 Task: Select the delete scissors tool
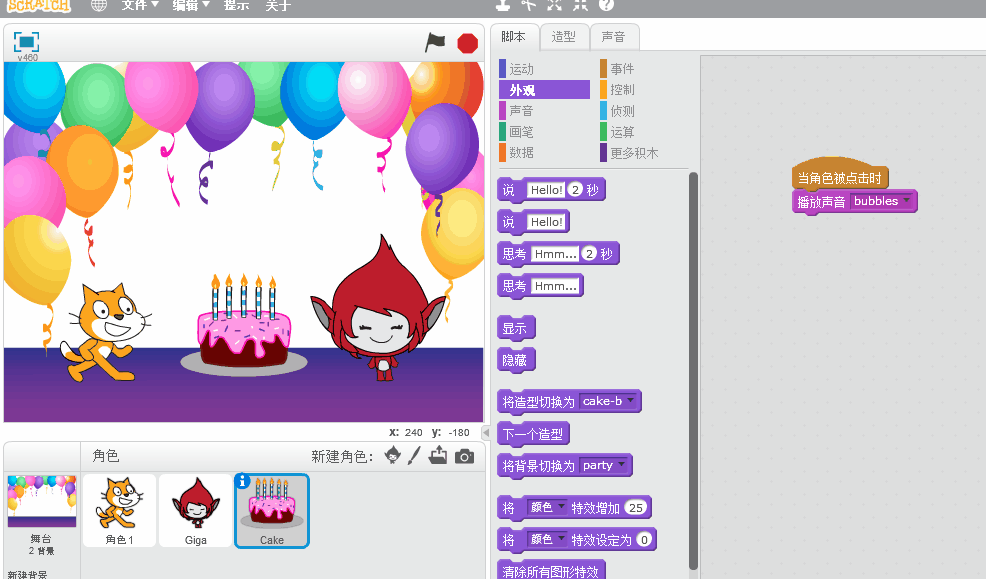528,5
